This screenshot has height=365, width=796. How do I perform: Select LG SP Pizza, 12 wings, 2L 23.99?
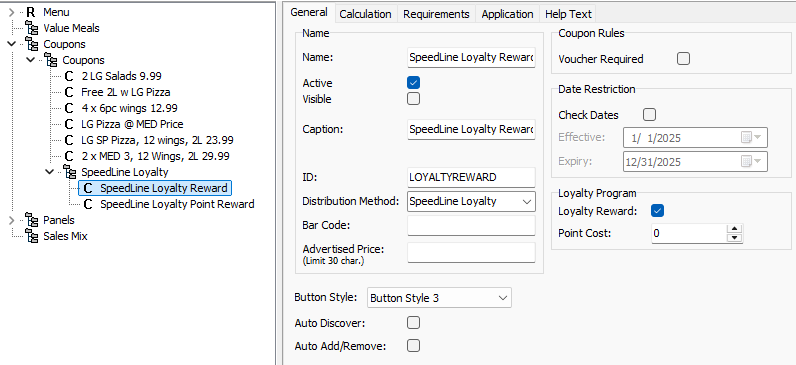(157, 141)
